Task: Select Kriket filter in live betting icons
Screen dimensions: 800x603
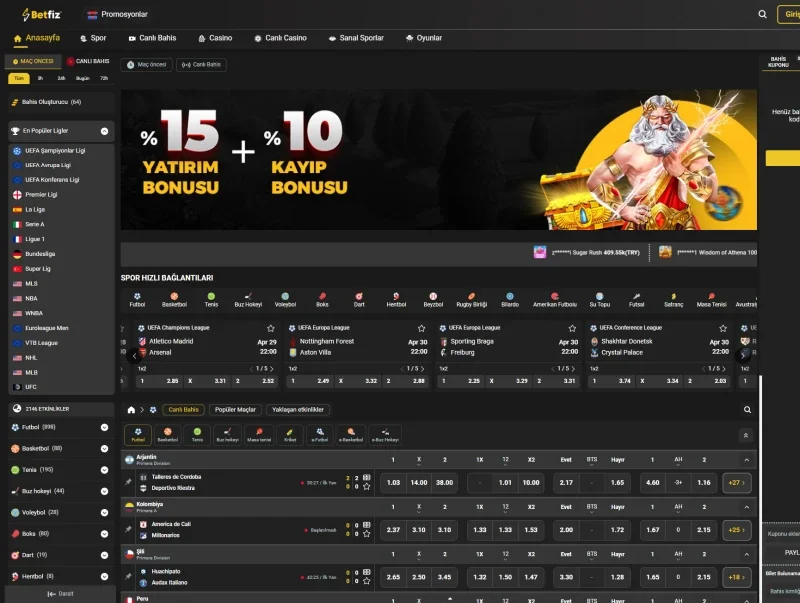Action: (290, 435)
